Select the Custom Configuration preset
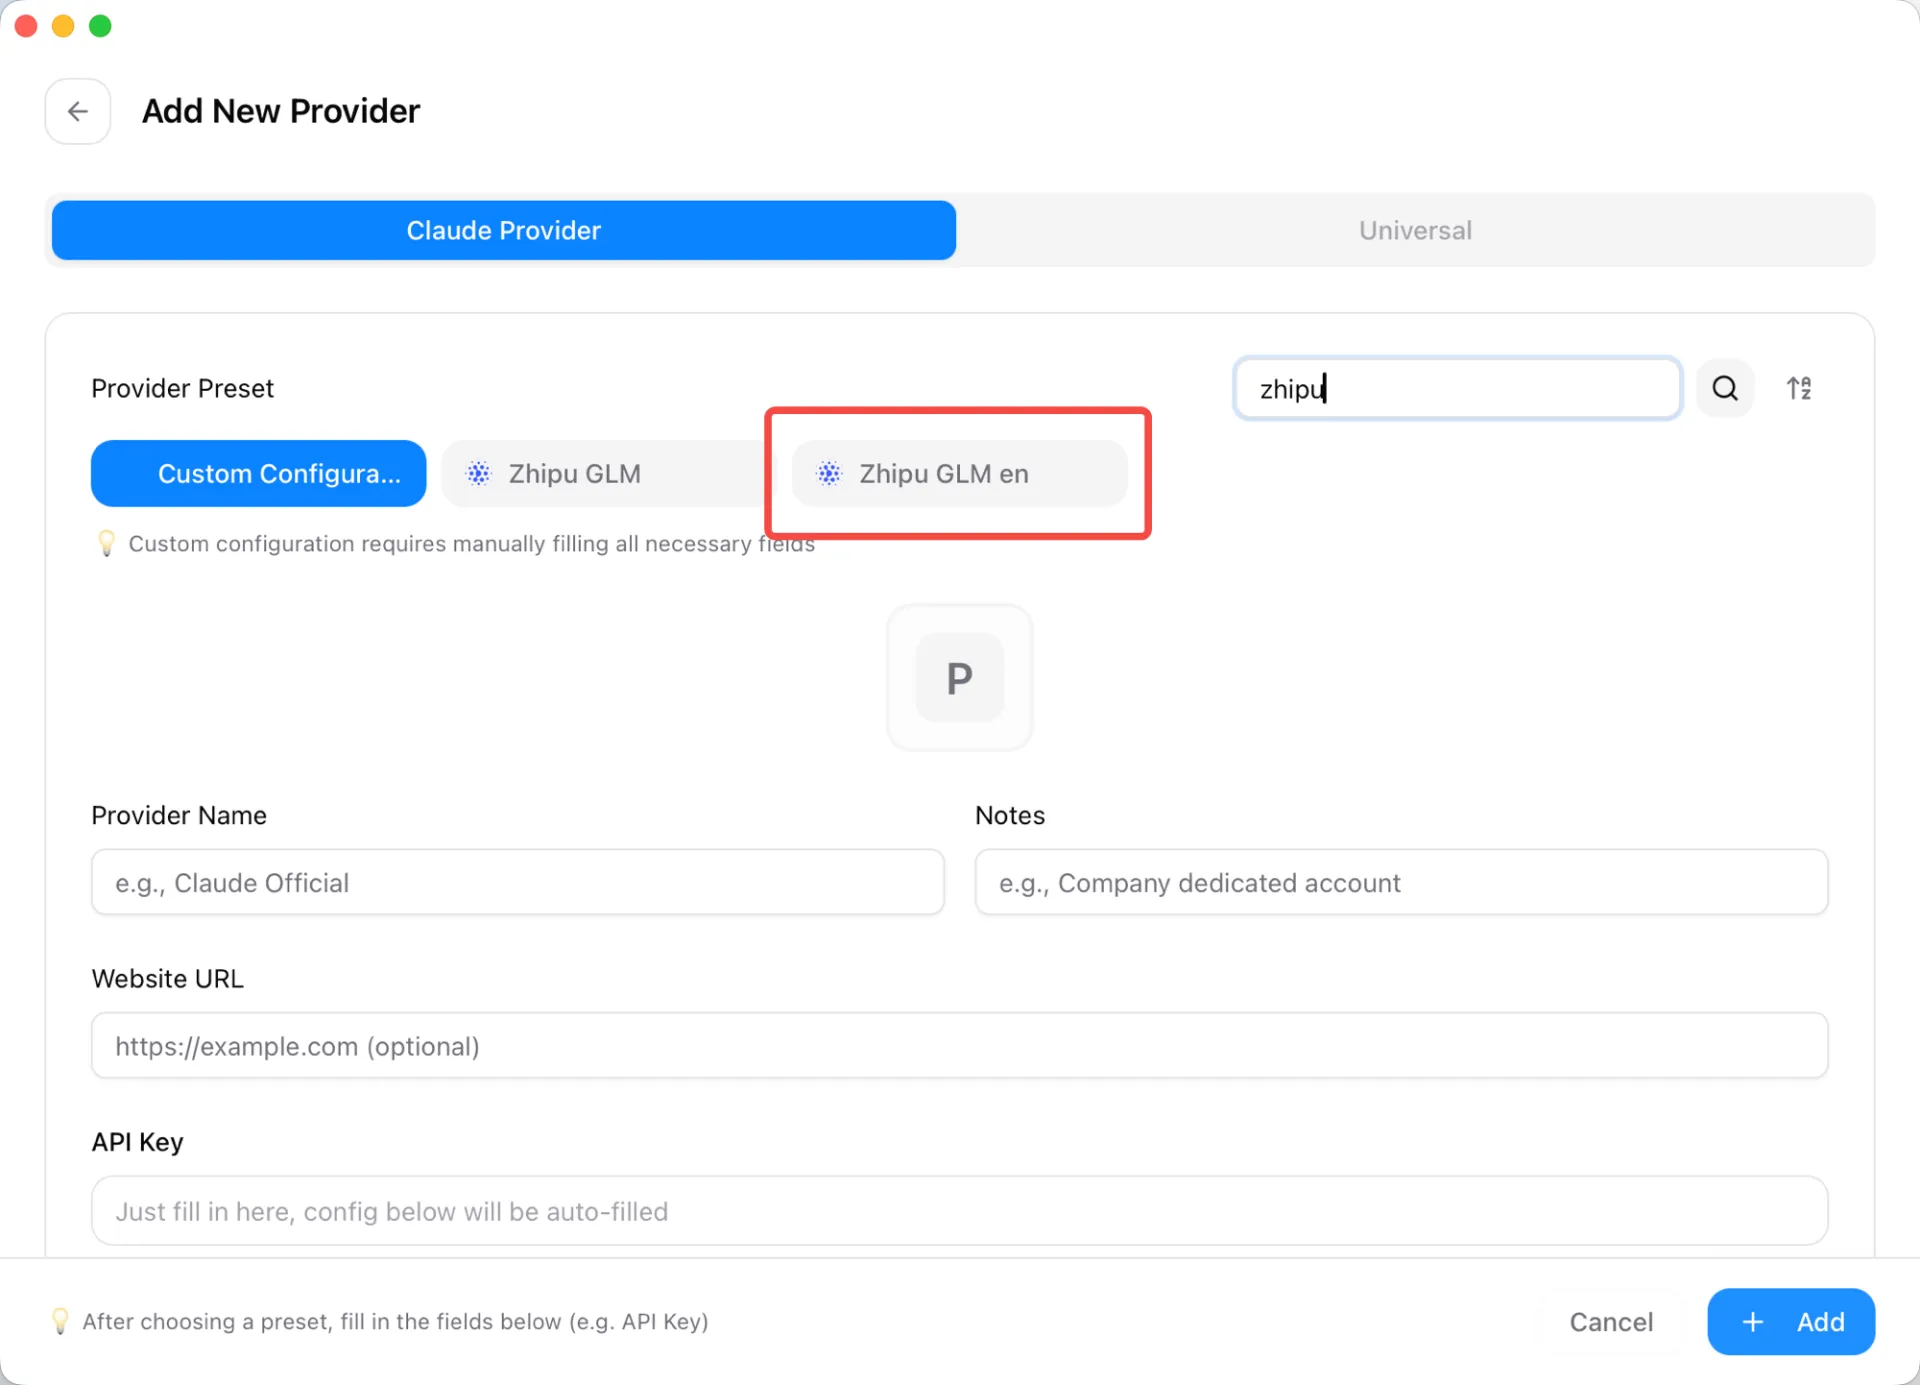The height and width of the screenshot is (1385, 1920). point(259,473)
